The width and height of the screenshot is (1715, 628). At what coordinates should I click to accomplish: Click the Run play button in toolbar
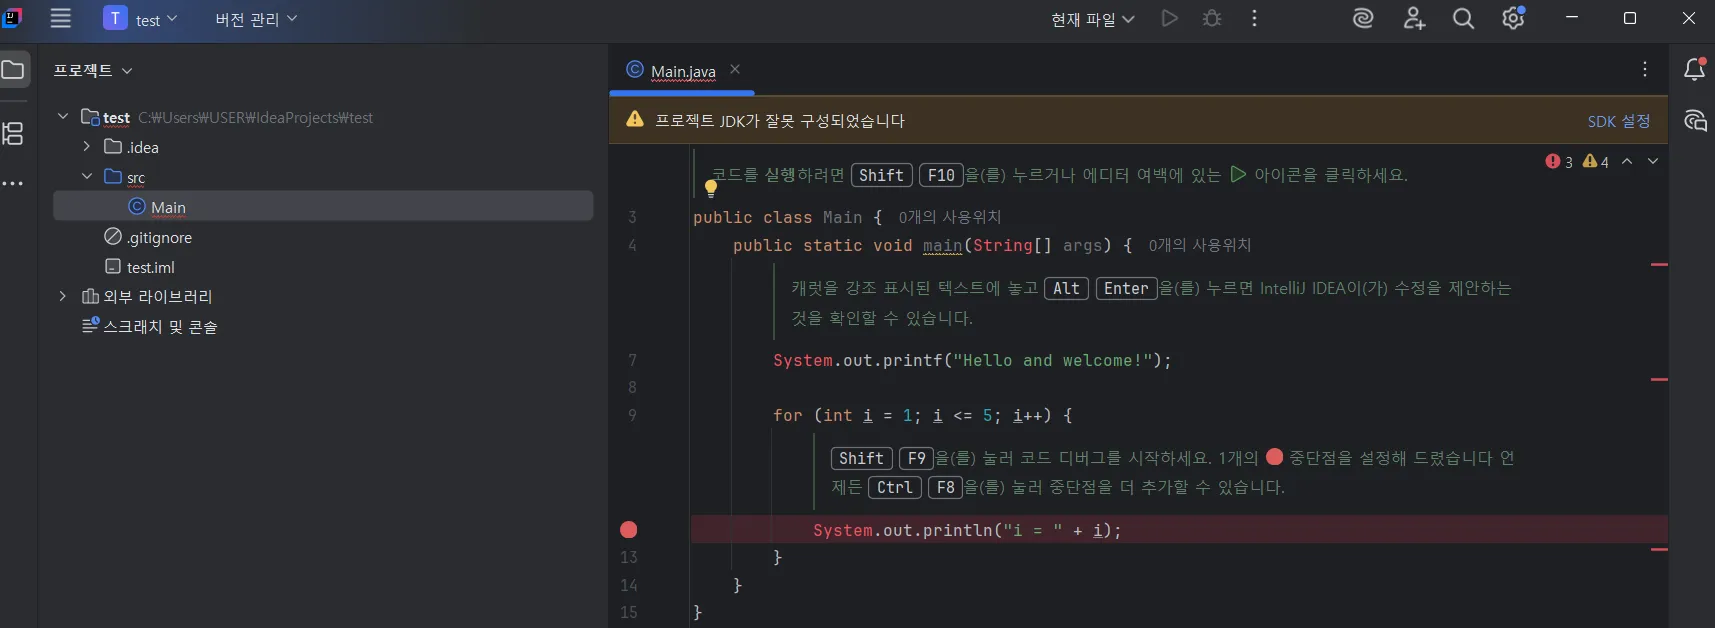point(1169,19)
